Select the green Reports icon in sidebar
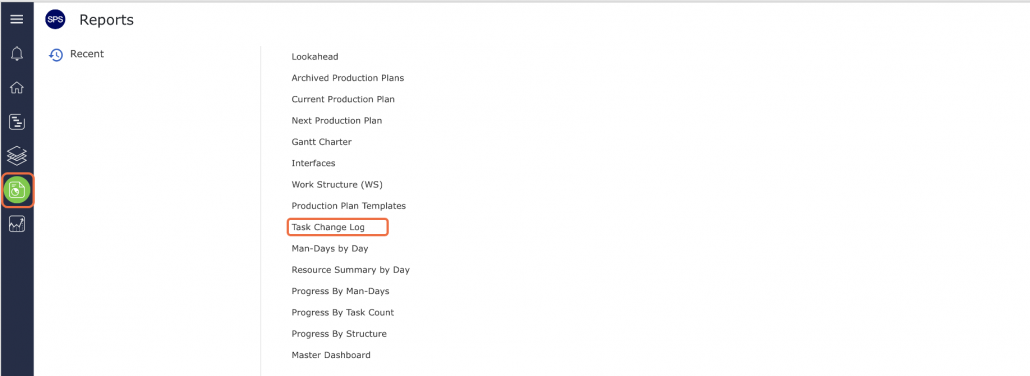Image resolution: width=1030 pixels, height=376 pixels. pos(17,191)
